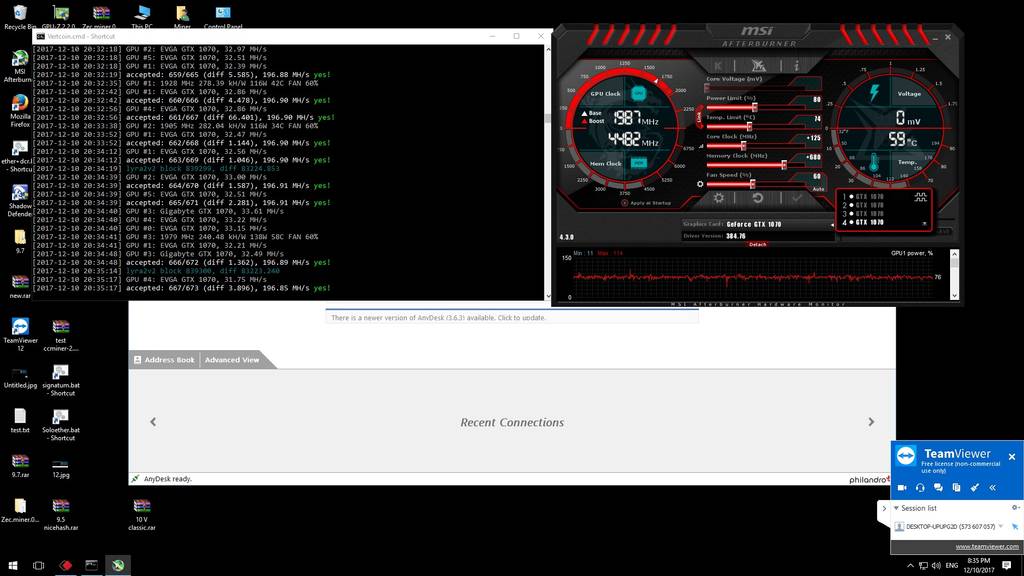Image resolution: width=1024 pixels, height=576 pixels.
Task: Go to previous AnyDesk recent connections
Action: (153, 422)
